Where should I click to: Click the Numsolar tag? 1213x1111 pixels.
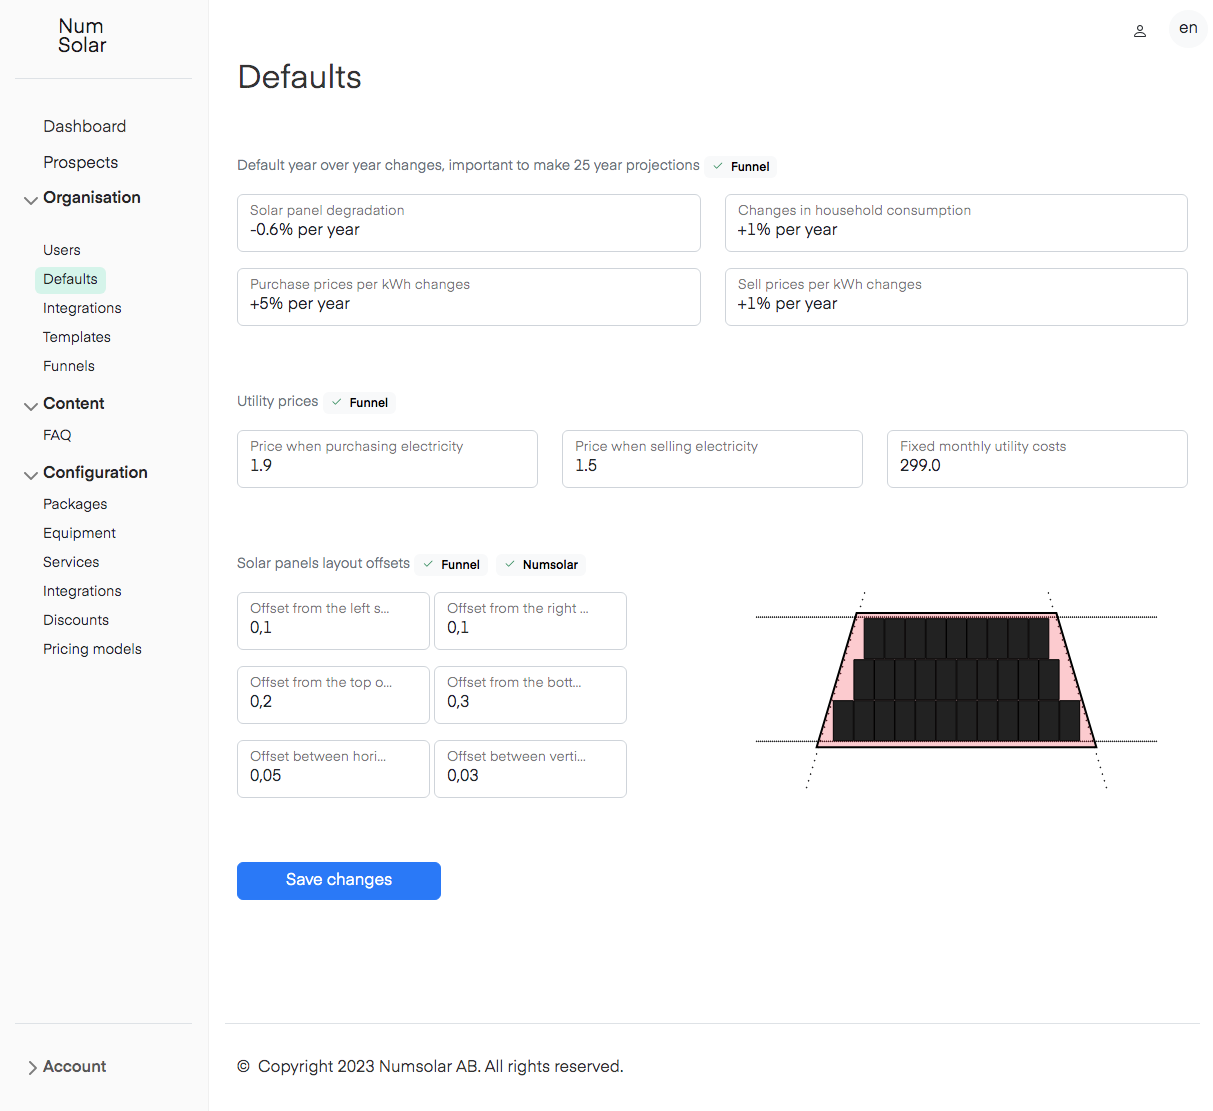tap(541, 565)
